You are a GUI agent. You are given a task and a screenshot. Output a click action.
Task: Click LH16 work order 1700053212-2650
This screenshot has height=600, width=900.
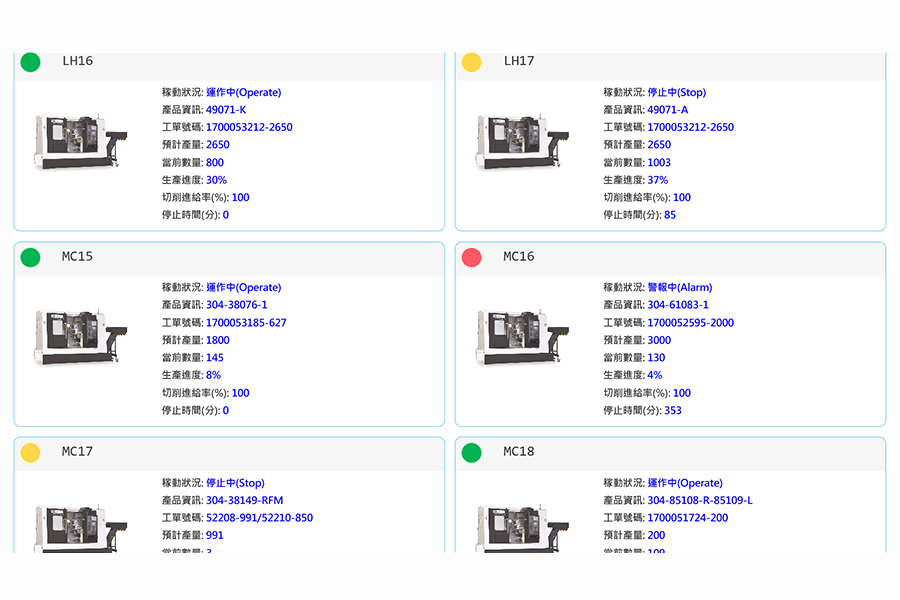pos(249,127)
